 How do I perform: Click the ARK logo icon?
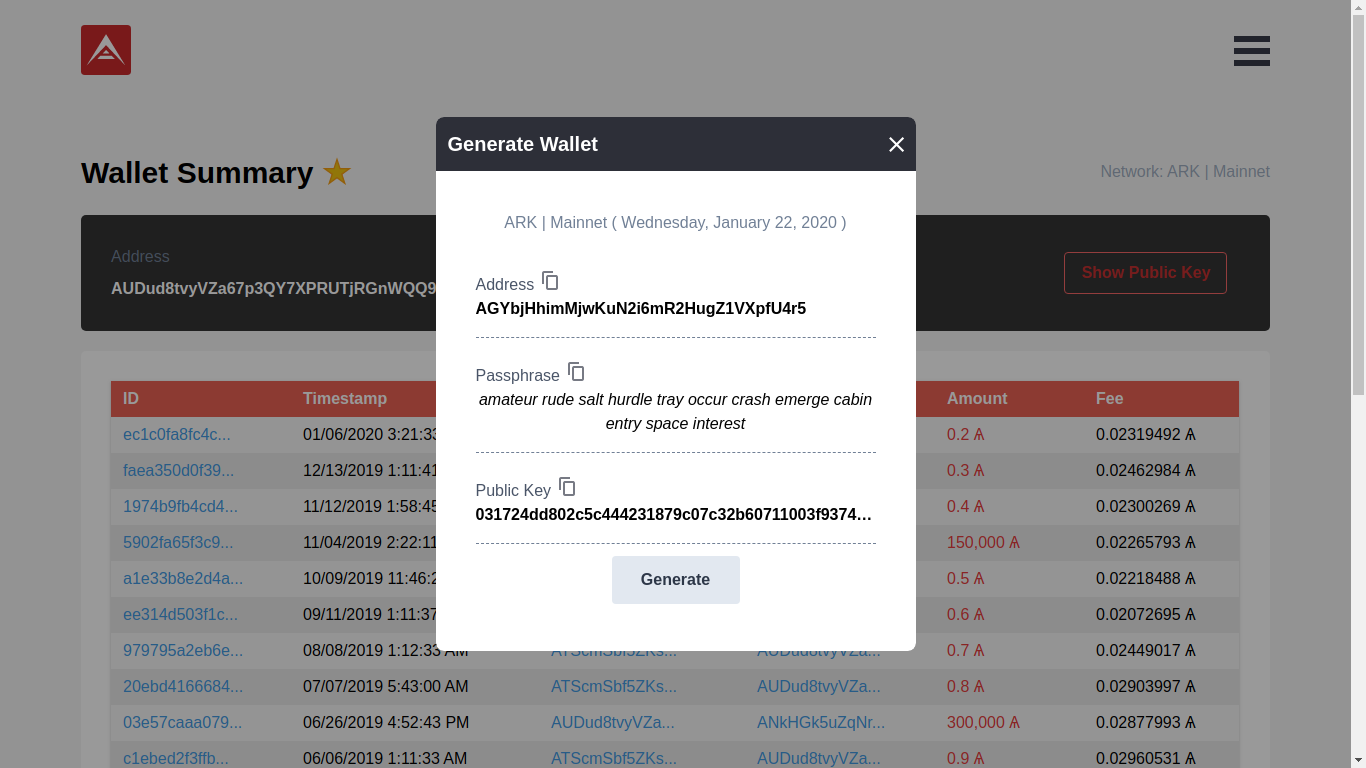(106, 50)
